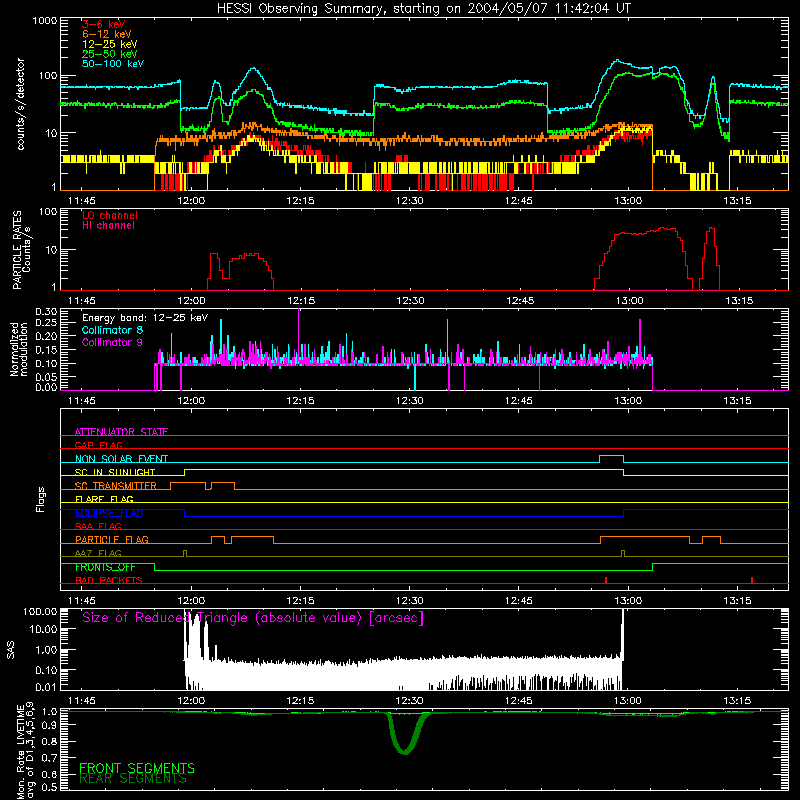Click the PARTICLE RATES Counts/s axis label
Image resolution: width=800 pixels, height=800 pixels.
(x=21, y=250)
